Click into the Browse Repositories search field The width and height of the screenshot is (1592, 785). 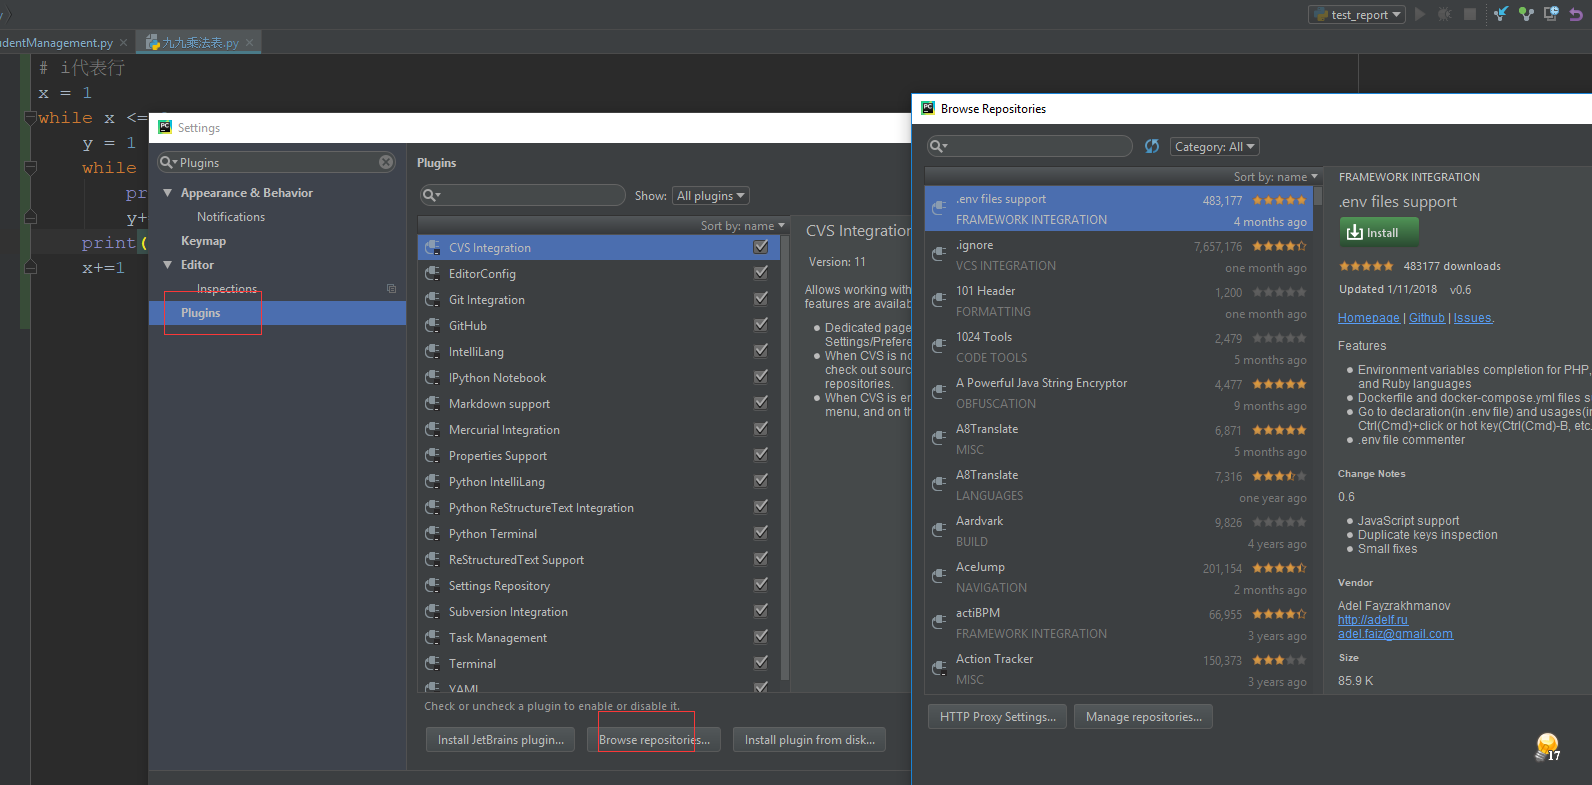[x=1030, y=146]
